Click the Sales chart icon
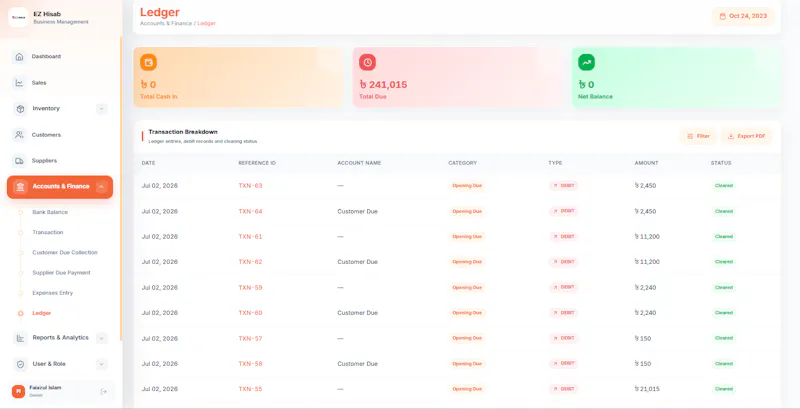The height and width of the screenshot is (409, 800). (x=19, y=83)
